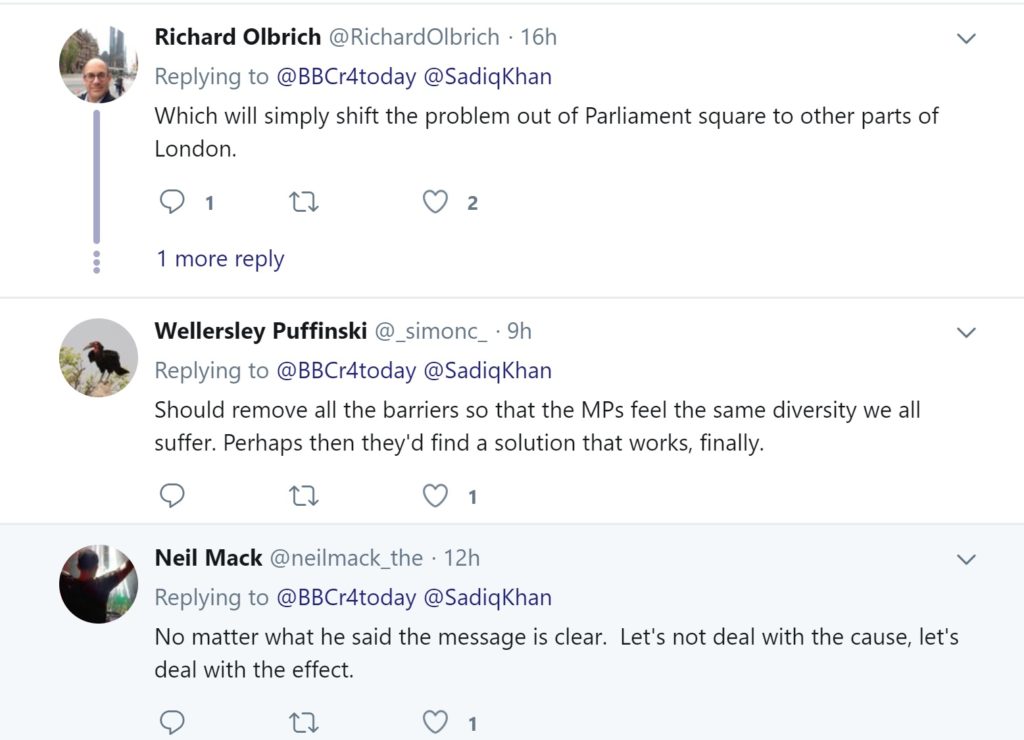This screenshot has height=740, width=1024.
Task: Show 1 more reply in thread
Action: click(x=220, y=259)
